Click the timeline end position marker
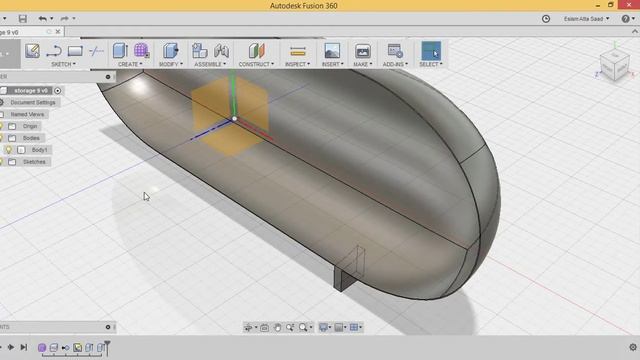 (x=107, y=348)
